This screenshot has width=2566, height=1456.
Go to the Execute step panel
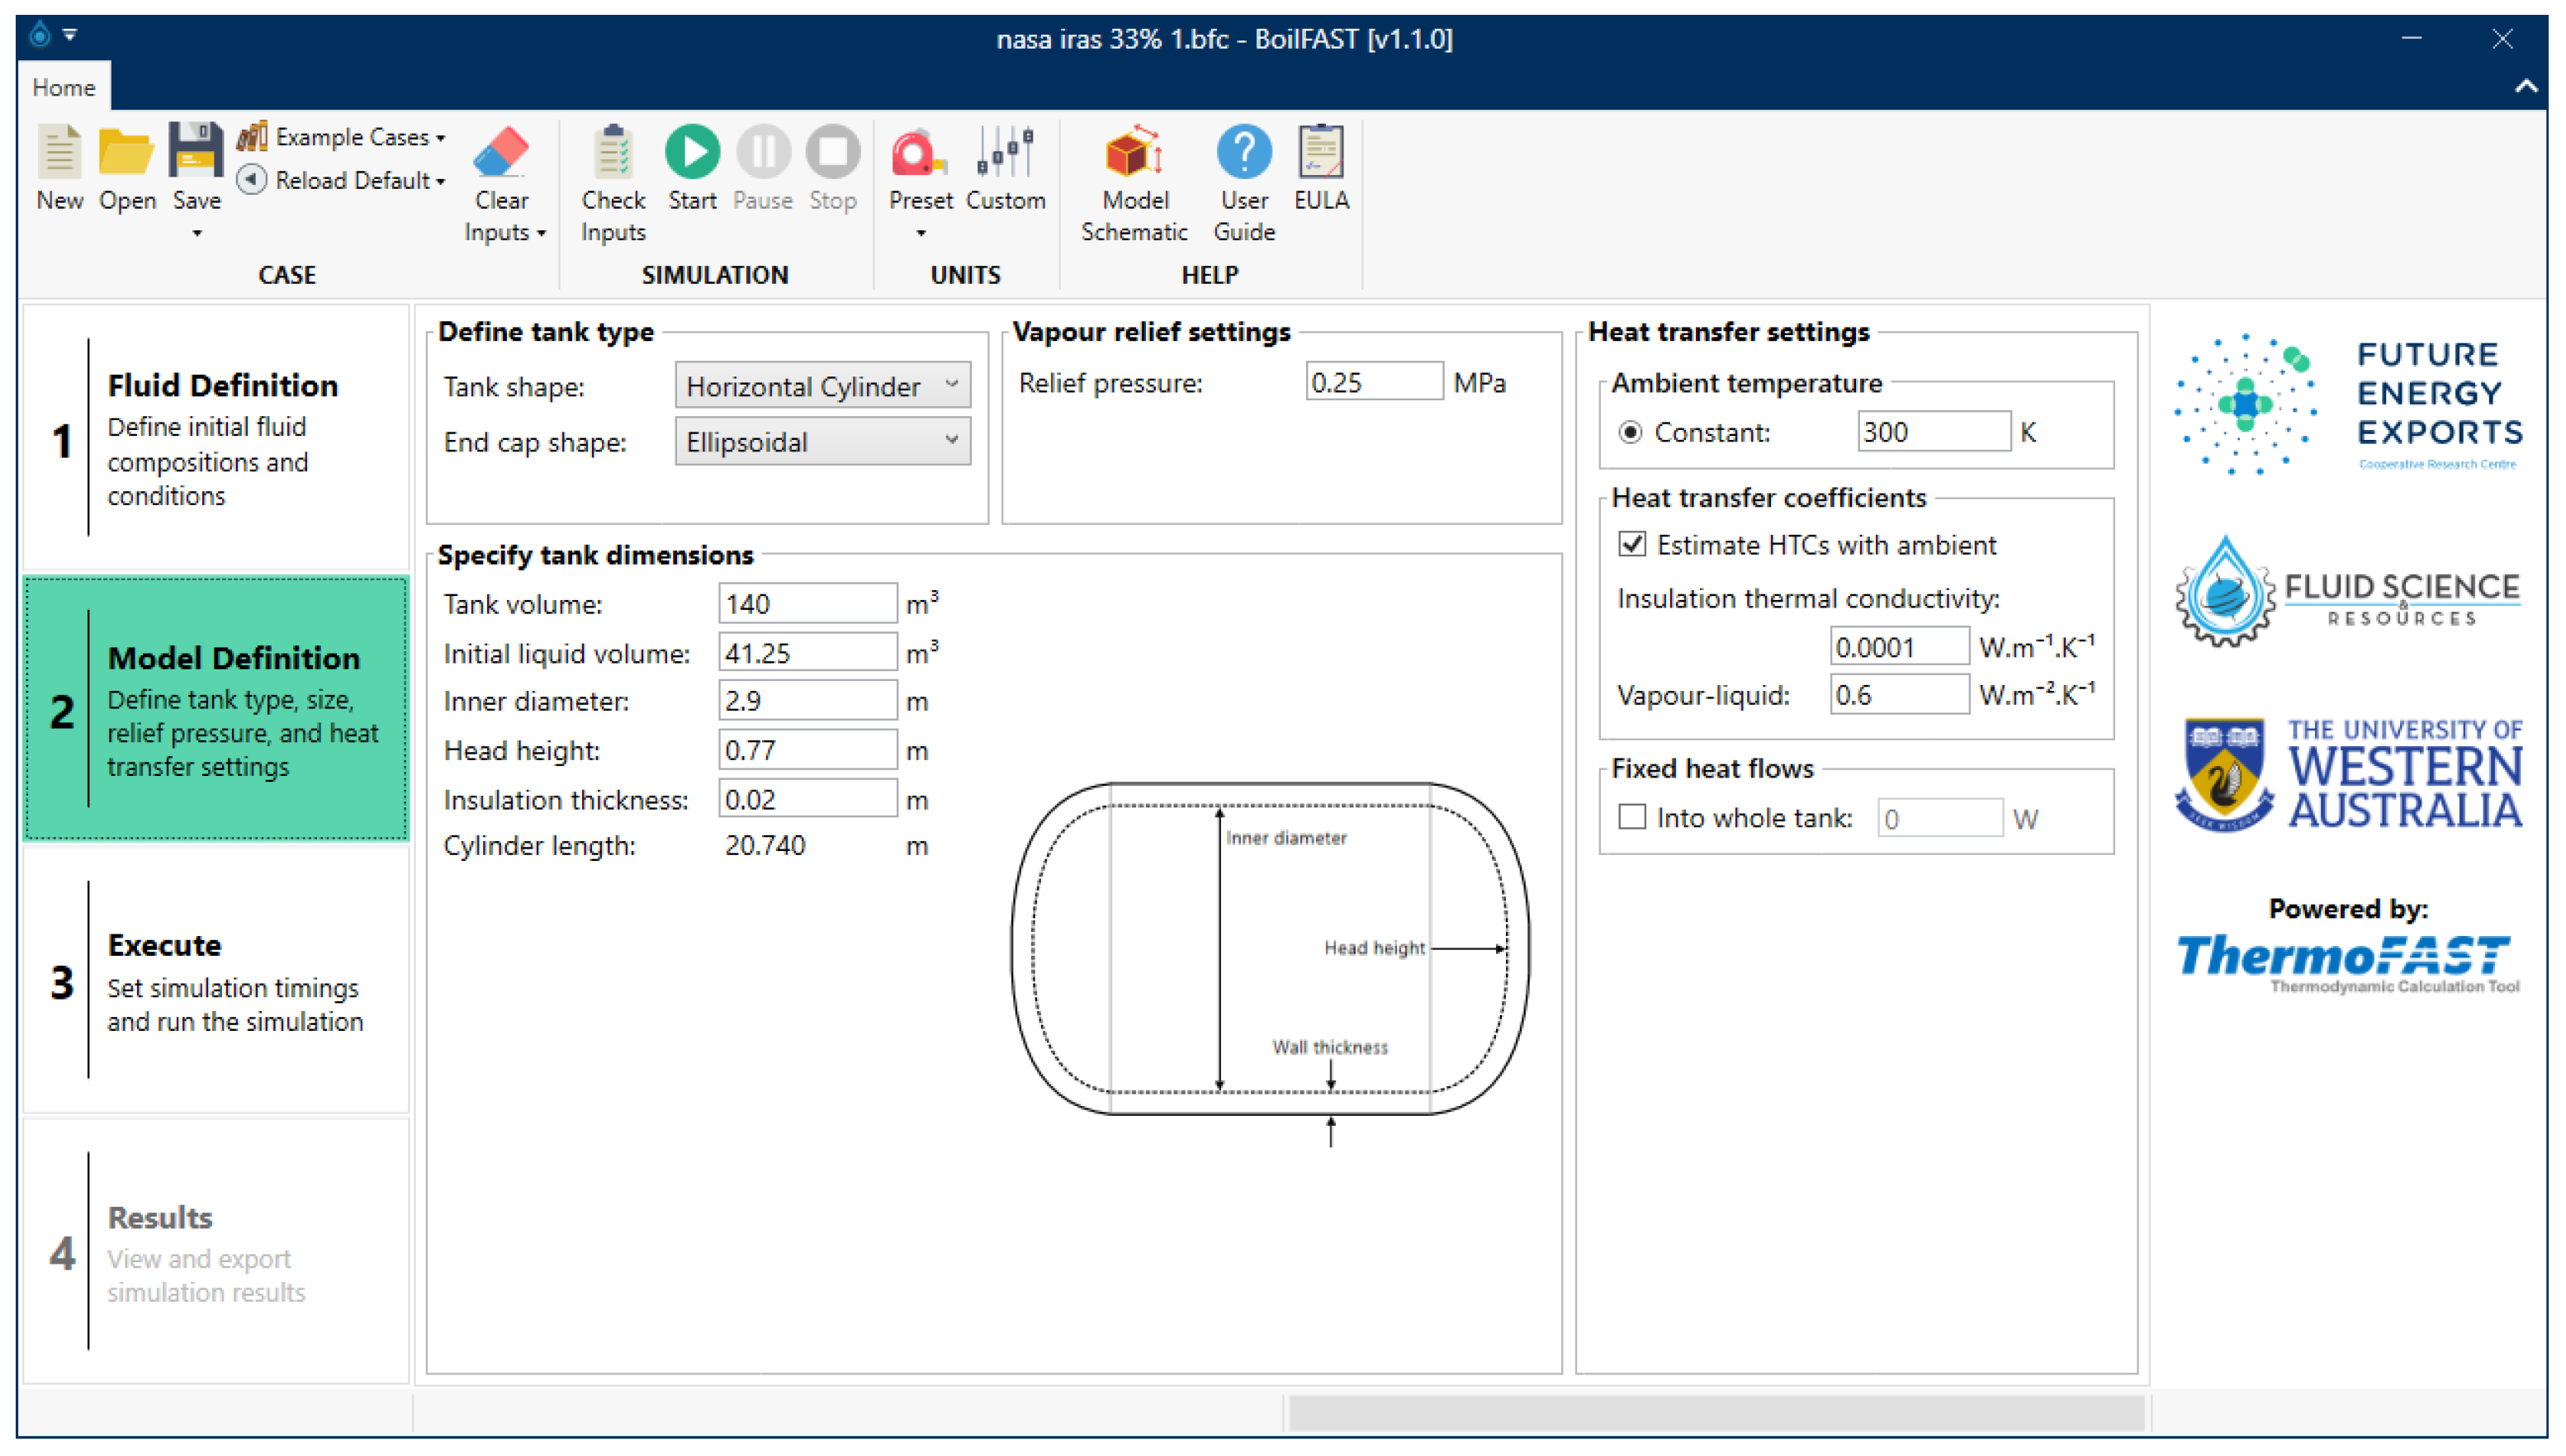click(x=215, y=980)
